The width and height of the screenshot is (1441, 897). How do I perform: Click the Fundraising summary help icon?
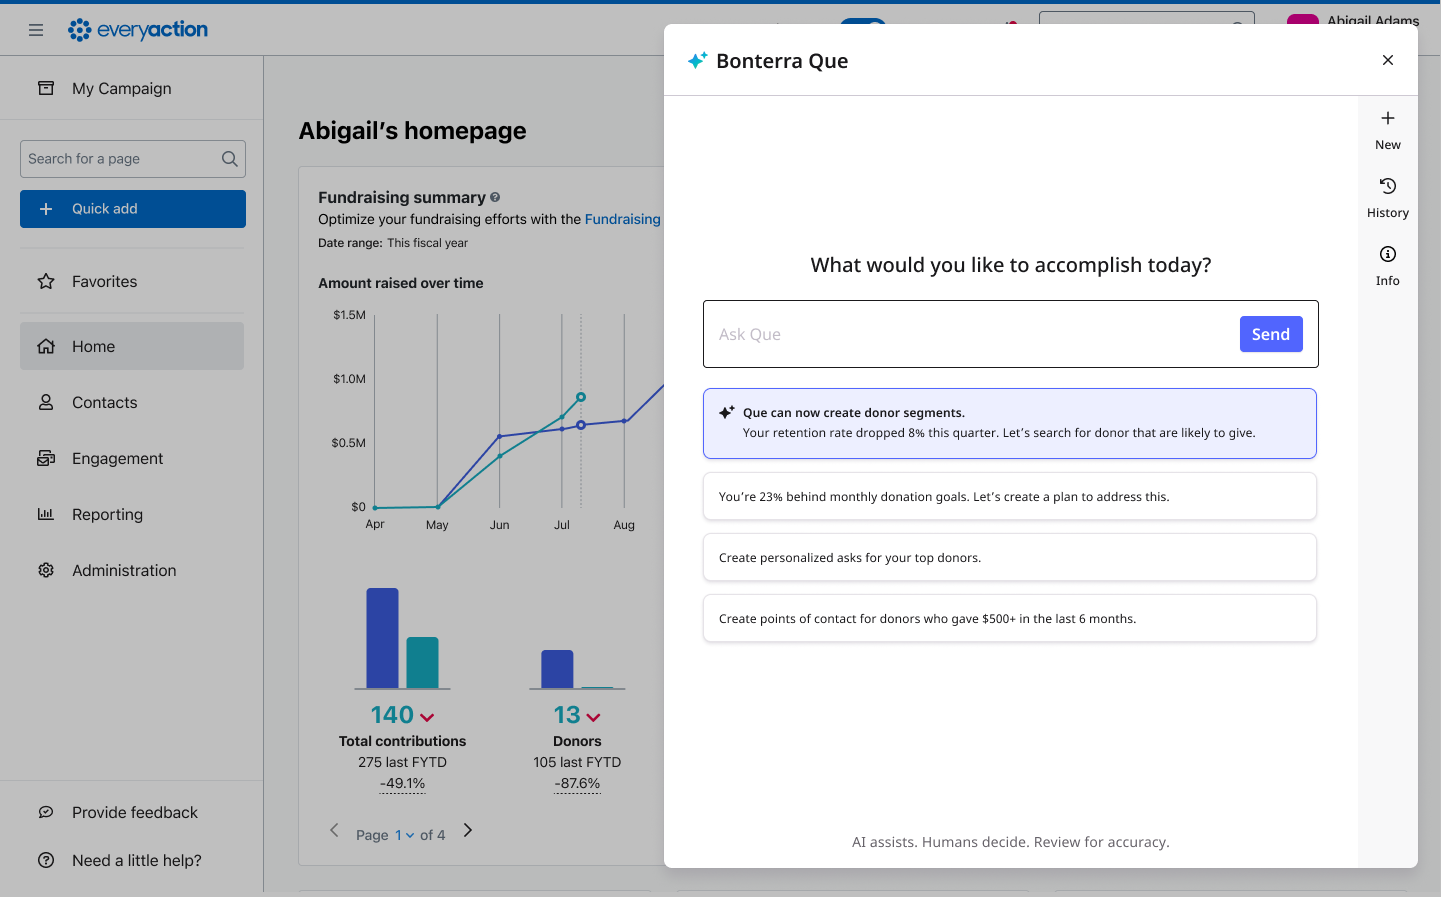[x=495, y=198]
